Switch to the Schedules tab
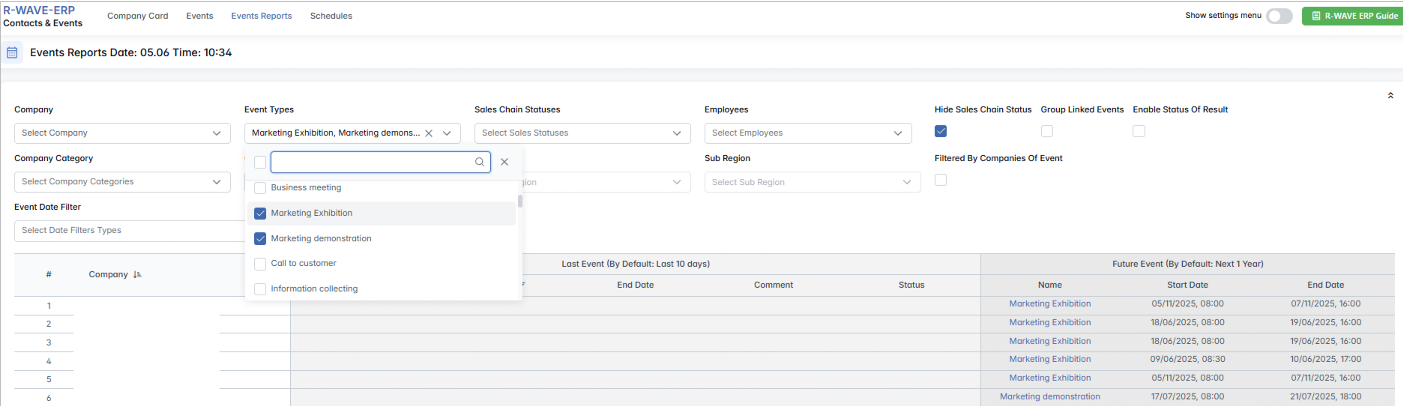Screen dimensions: 1403x406 point(331,16)
